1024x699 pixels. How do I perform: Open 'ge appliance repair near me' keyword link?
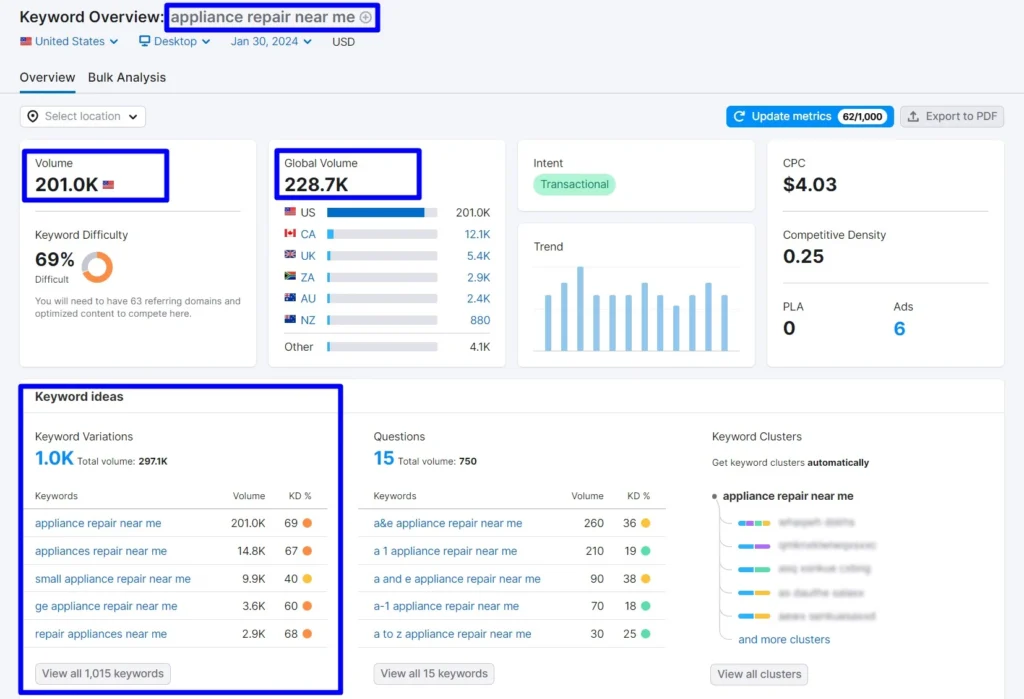(106, 606)
